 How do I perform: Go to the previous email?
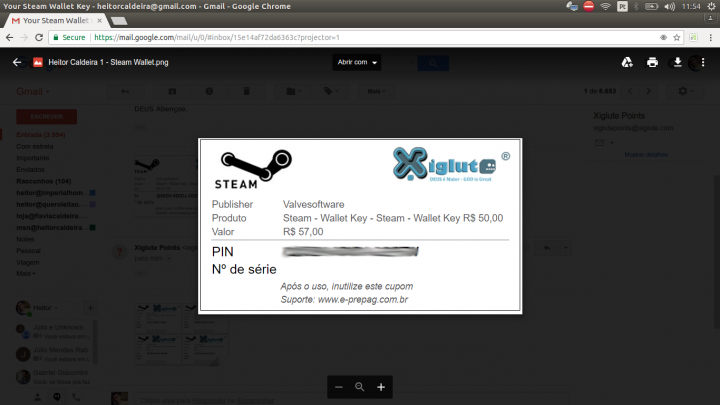point(630,91)
